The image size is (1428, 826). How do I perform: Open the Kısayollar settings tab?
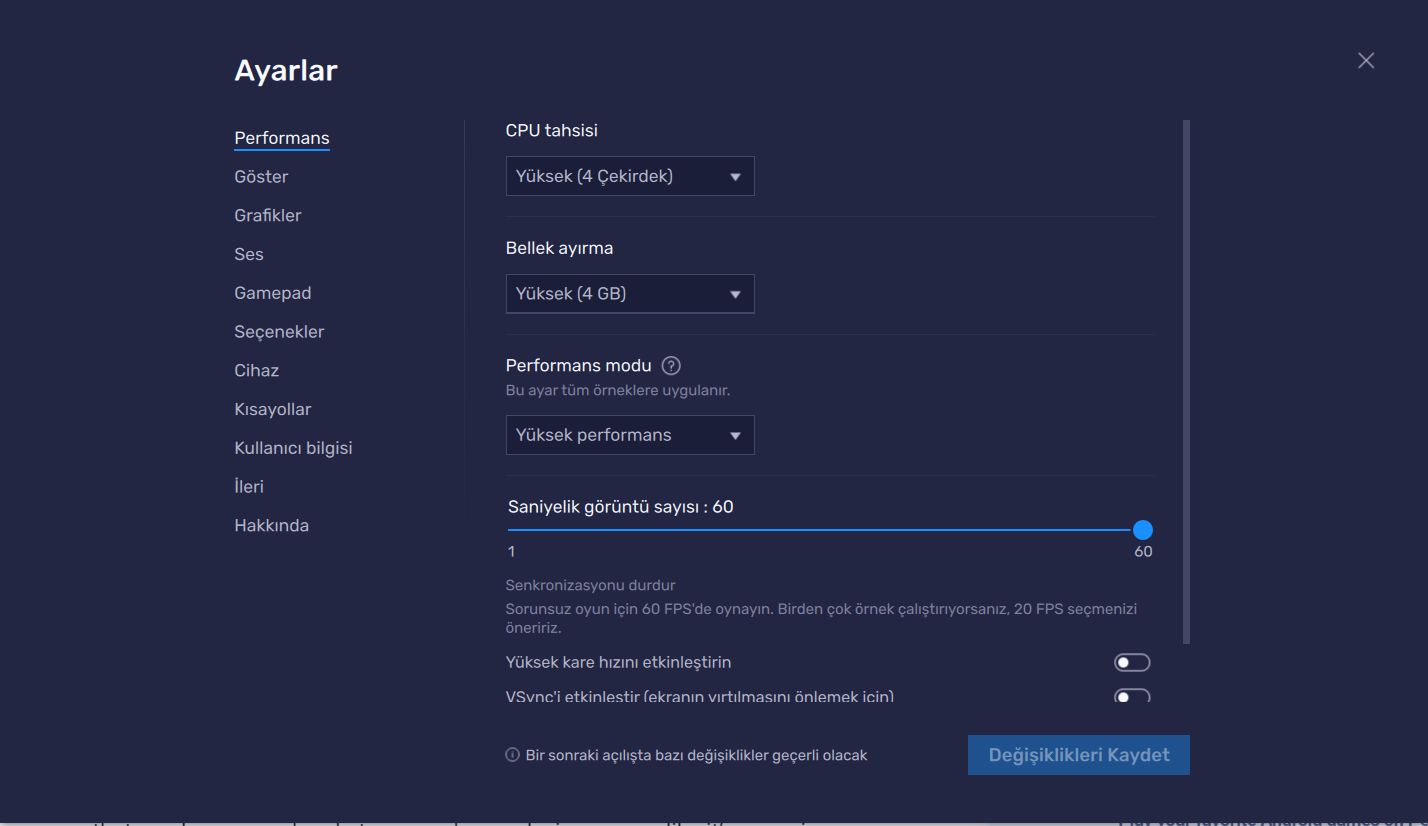tap(272, 409)
